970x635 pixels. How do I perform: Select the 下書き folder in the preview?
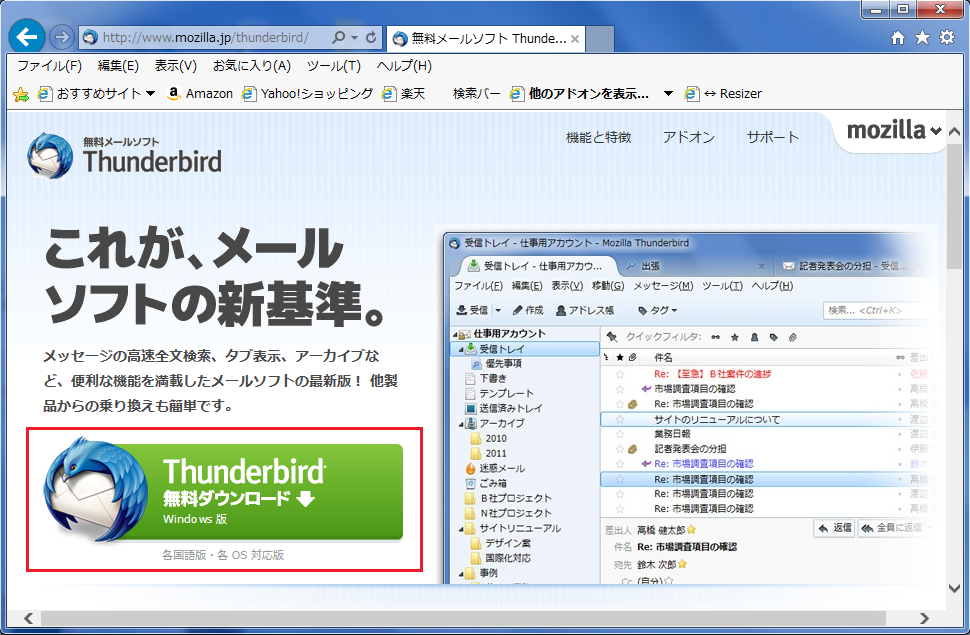tap(486, 378)
